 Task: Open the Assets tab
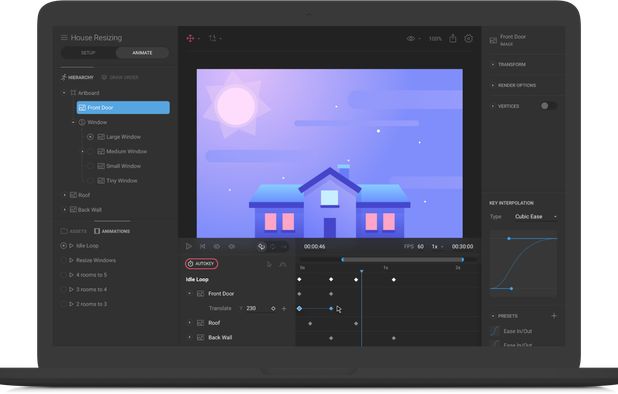point(73,231)
